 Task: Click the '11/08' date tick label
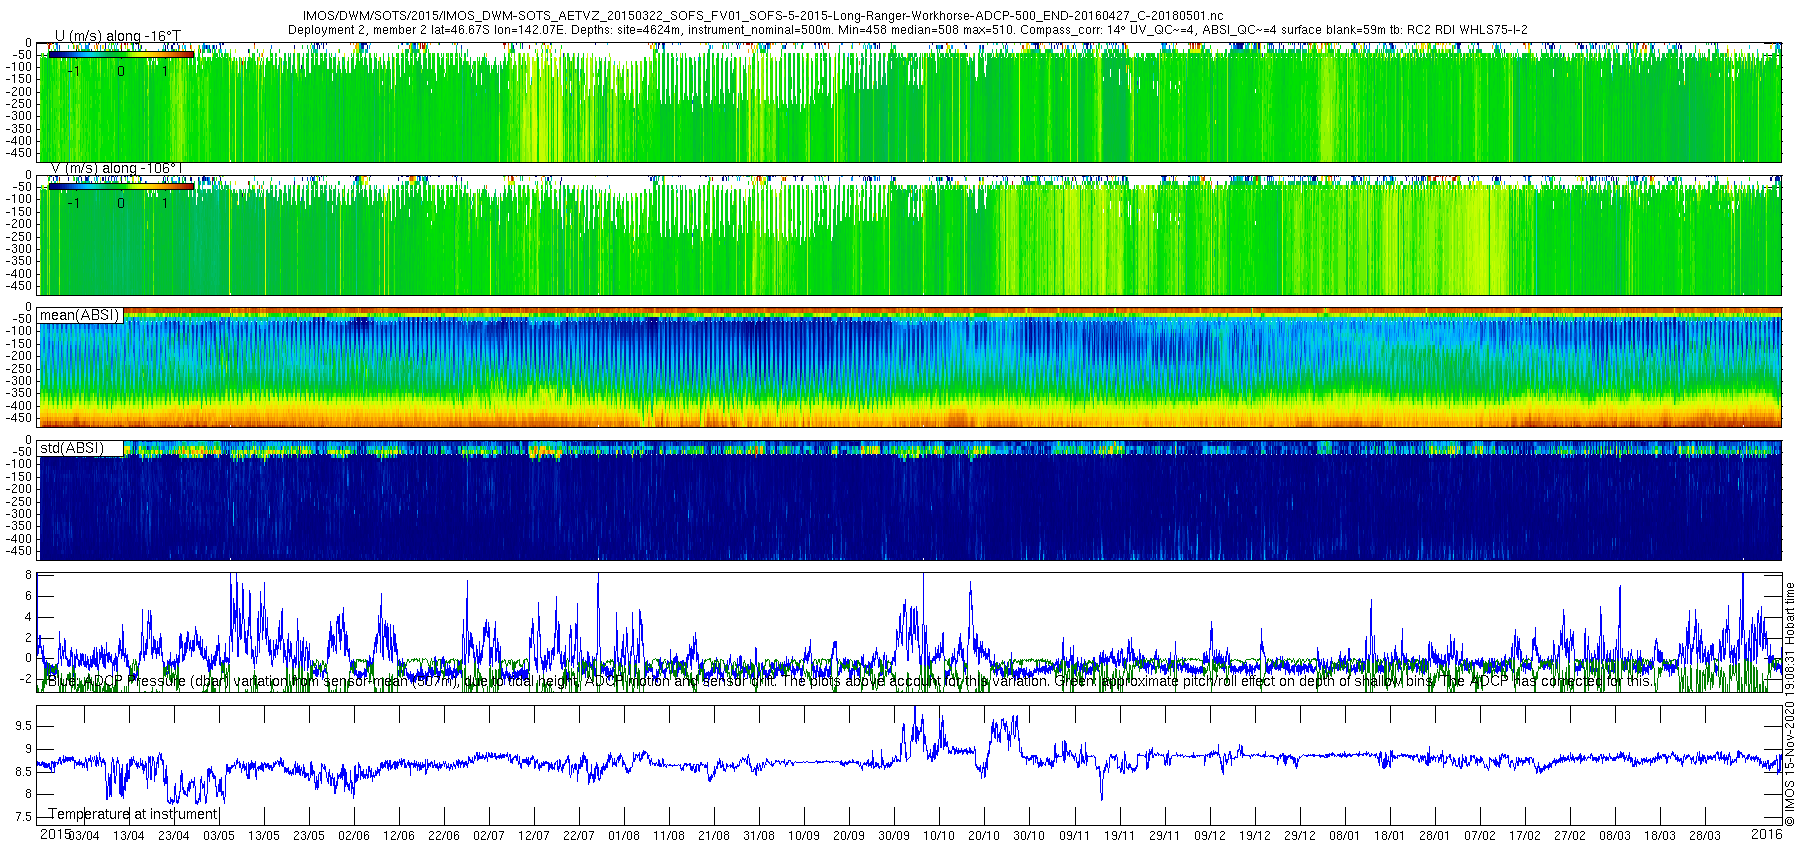coord(669,836)
